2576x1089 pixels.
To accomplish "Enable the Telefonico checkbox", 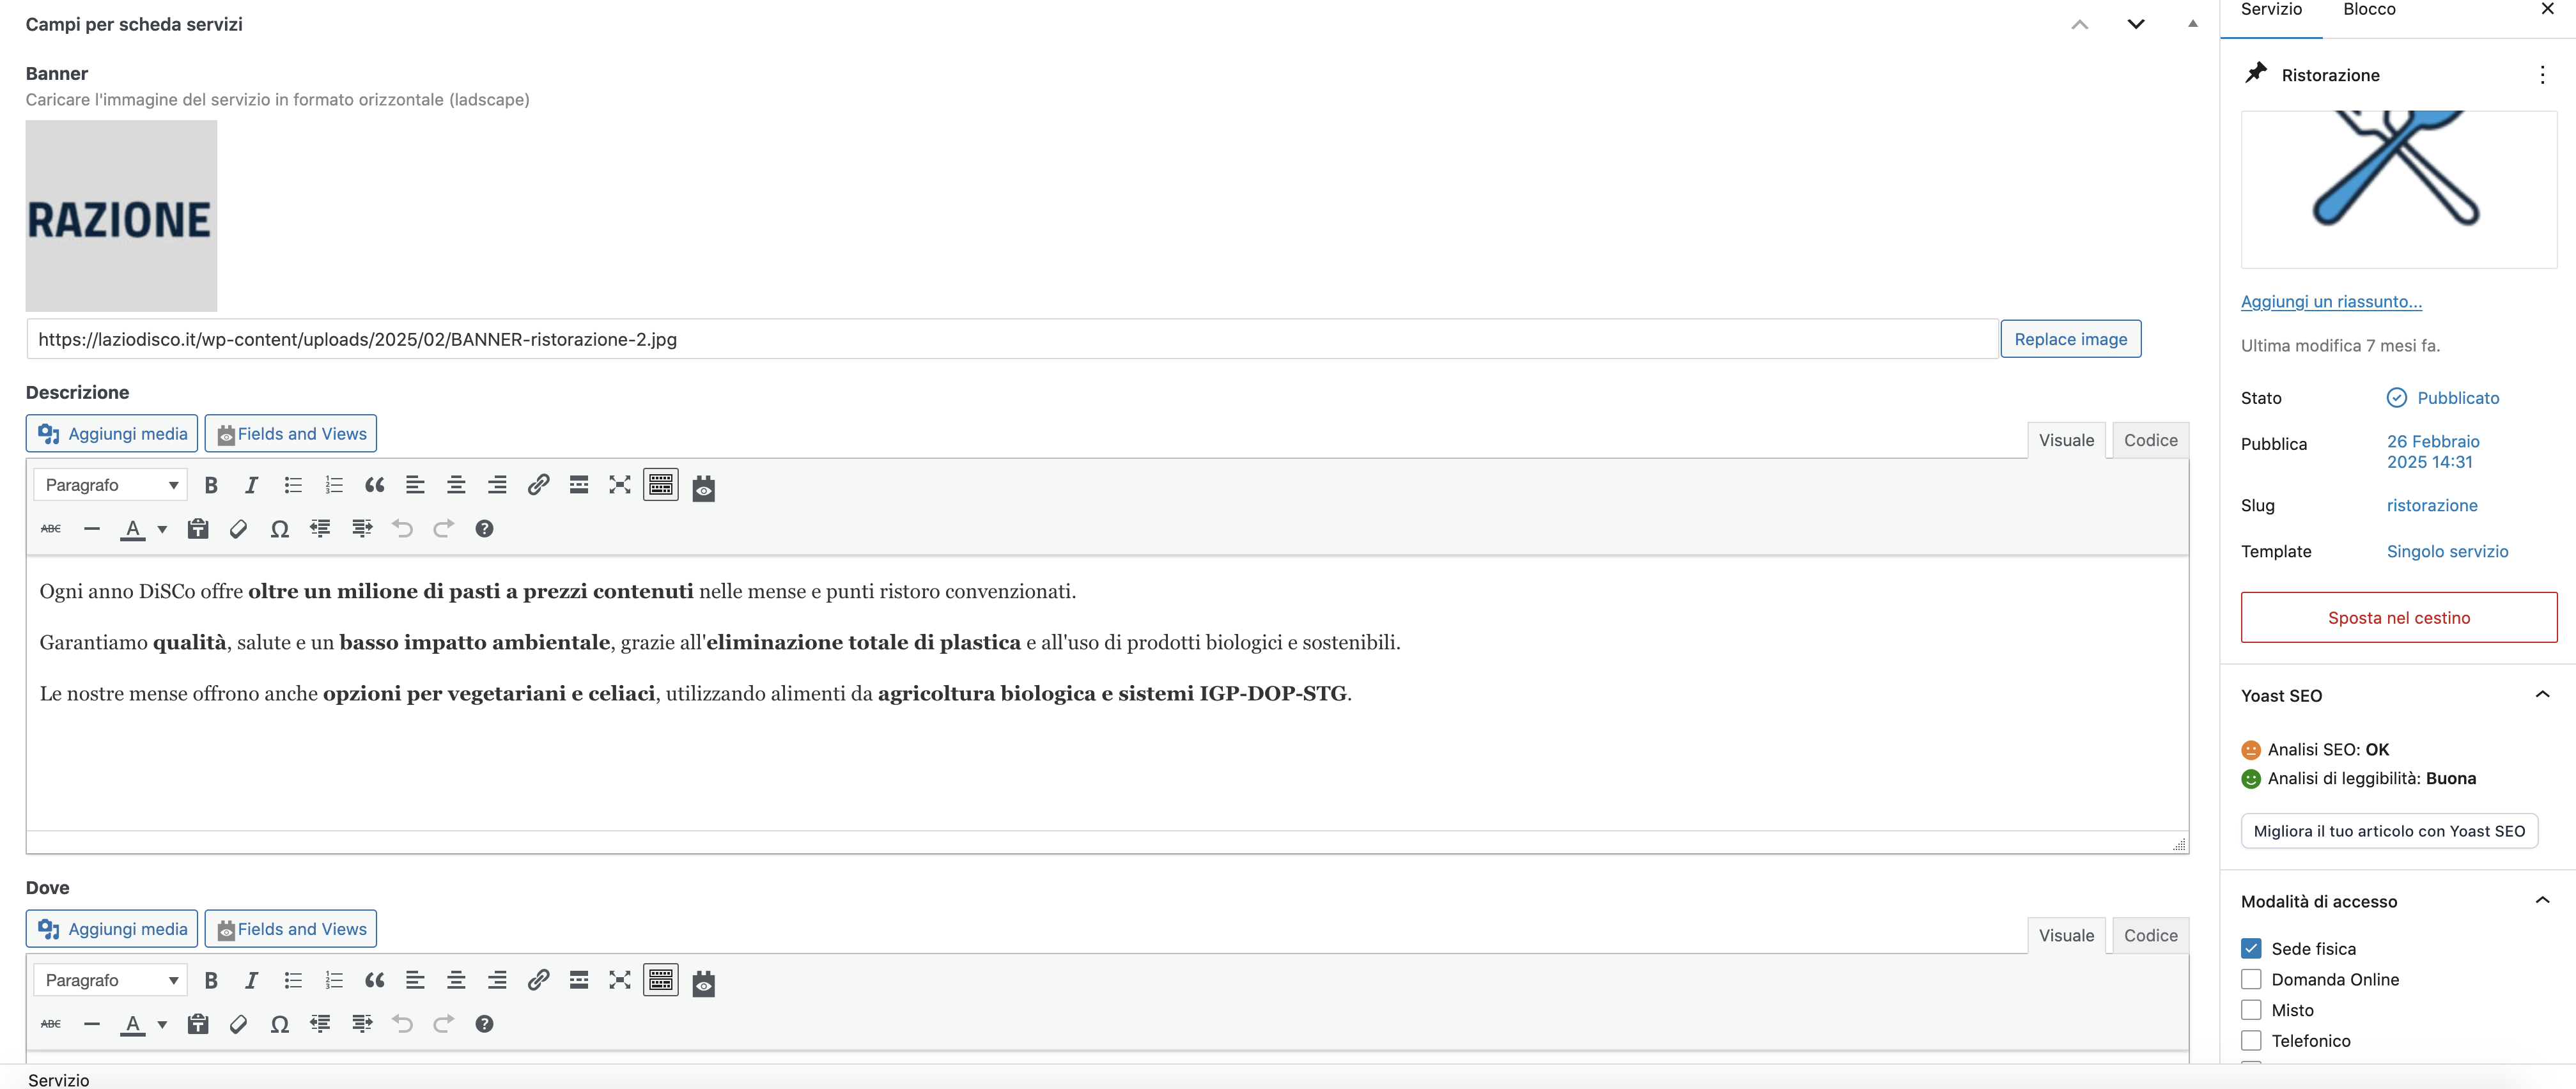I will coord(2251,1041).
